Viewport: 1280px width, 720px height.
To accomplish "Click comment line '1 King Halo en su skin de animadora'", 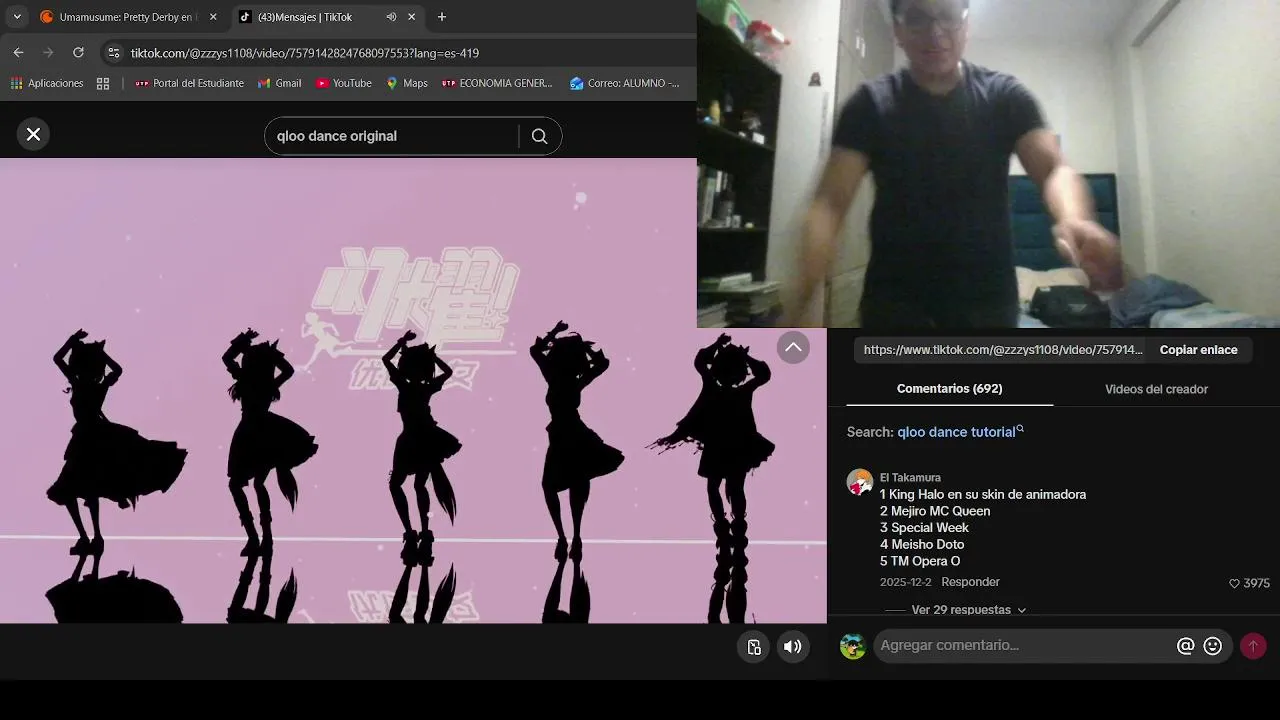I will pyautogui.click(x=983, y=494).
